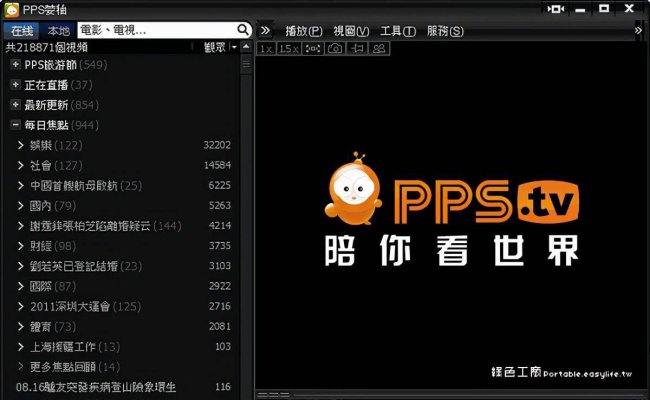Maximize the PPS window
This screenshot has width=650, height=400.
click(x=604, y=8)
